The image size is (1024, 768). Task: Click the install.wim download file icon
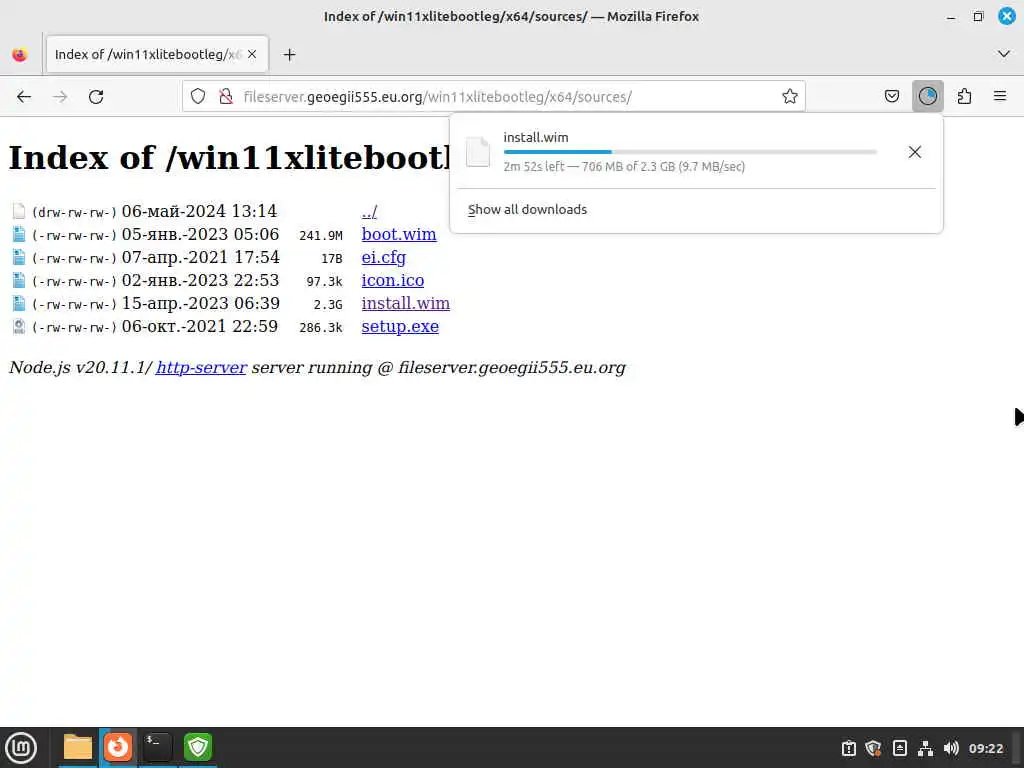click(477, 152)
